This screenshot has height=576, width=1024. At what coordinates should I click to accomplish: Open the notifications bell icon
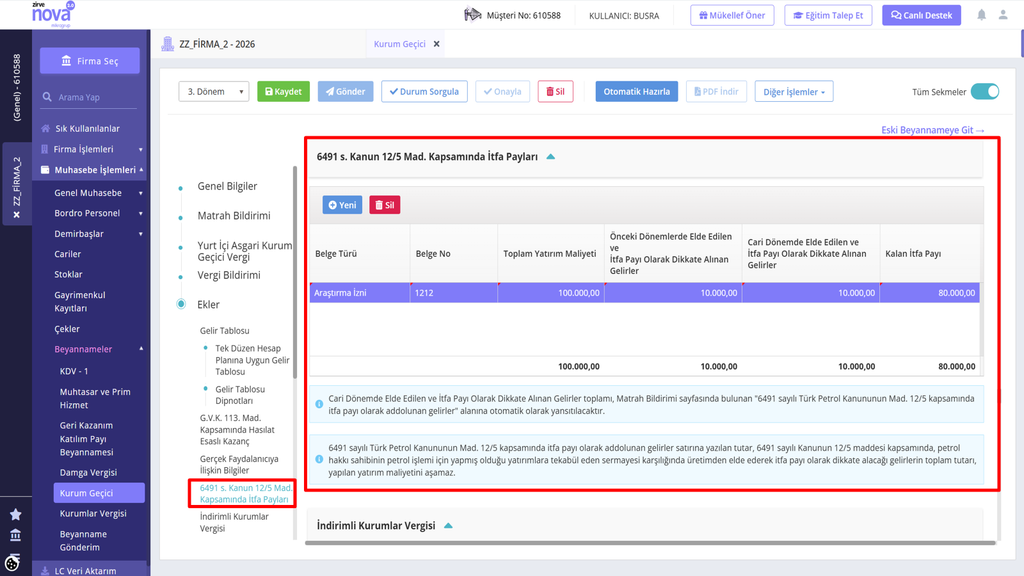pos(982,15)
